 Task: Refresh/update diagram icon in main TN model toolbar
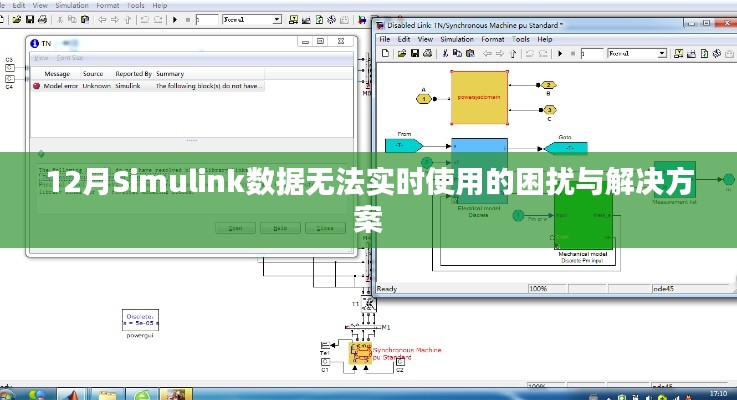(x=319, y=19)
